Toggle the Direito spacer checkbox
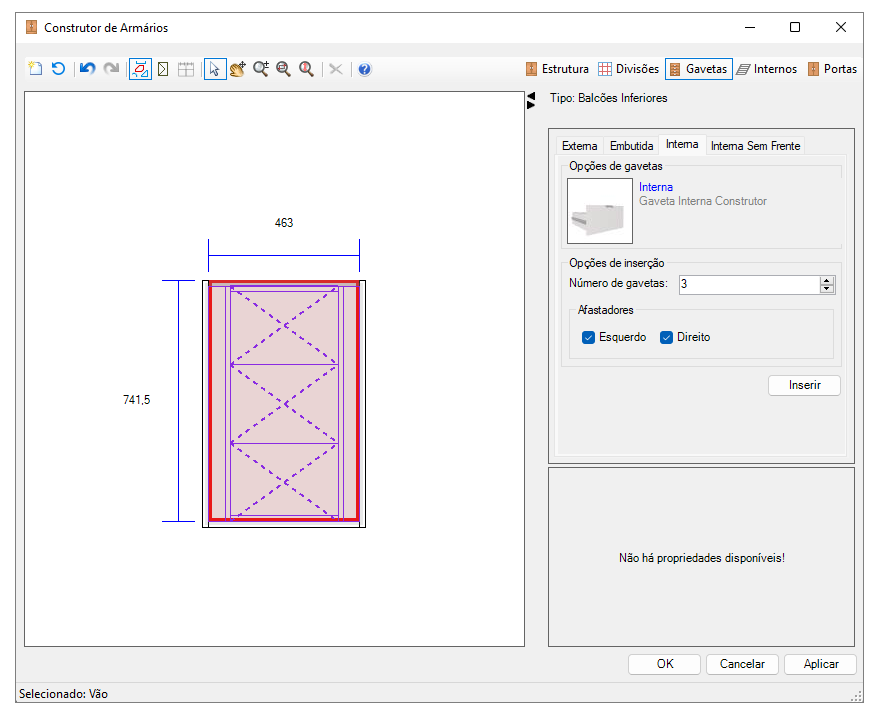The image size is (880, 720). click(666, 337)
